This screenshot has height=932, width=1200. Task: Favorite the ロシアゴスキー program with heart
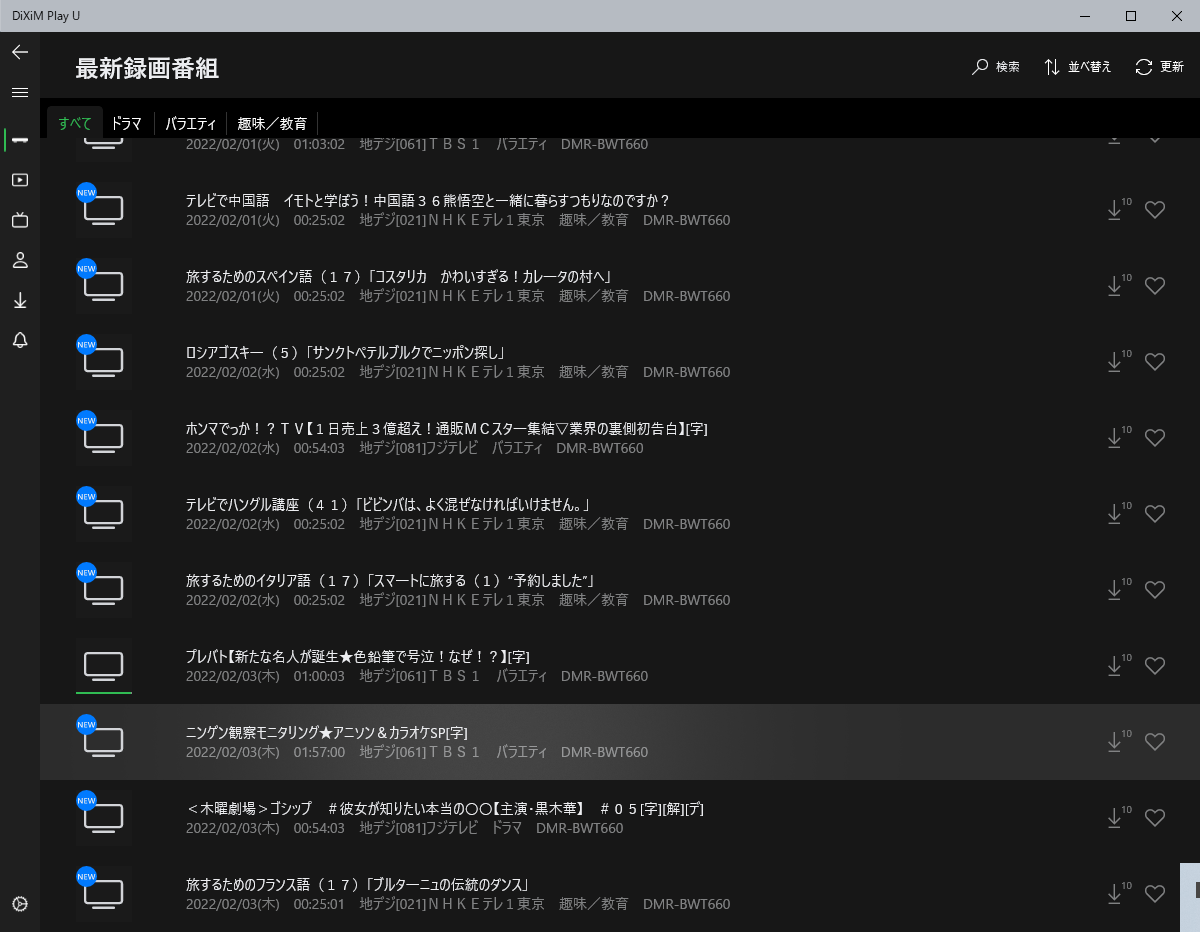pos(1155,362)
